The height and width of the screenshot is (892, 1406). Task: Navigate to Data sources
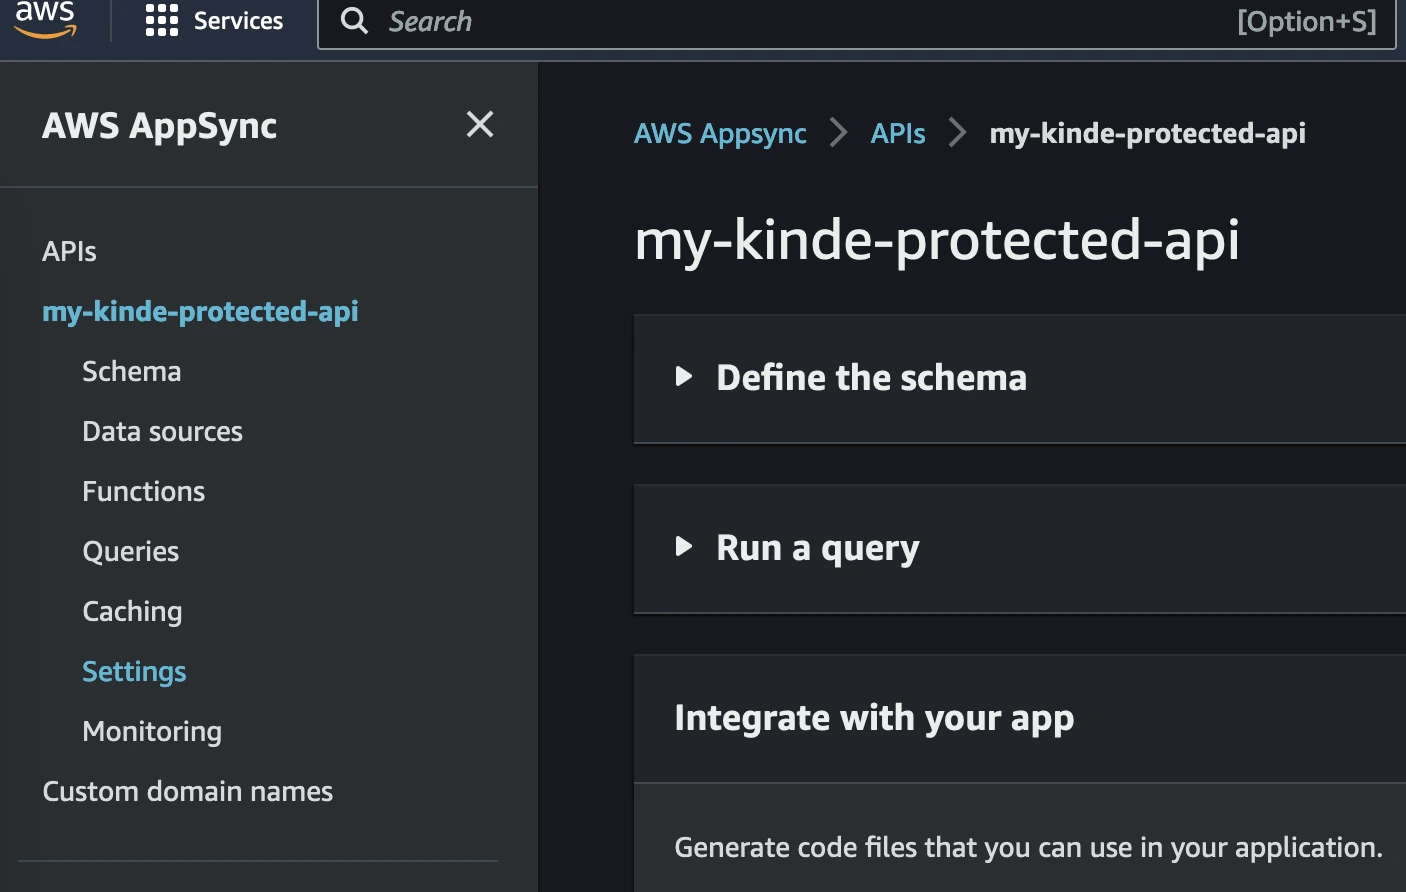[x=162, y=431]
